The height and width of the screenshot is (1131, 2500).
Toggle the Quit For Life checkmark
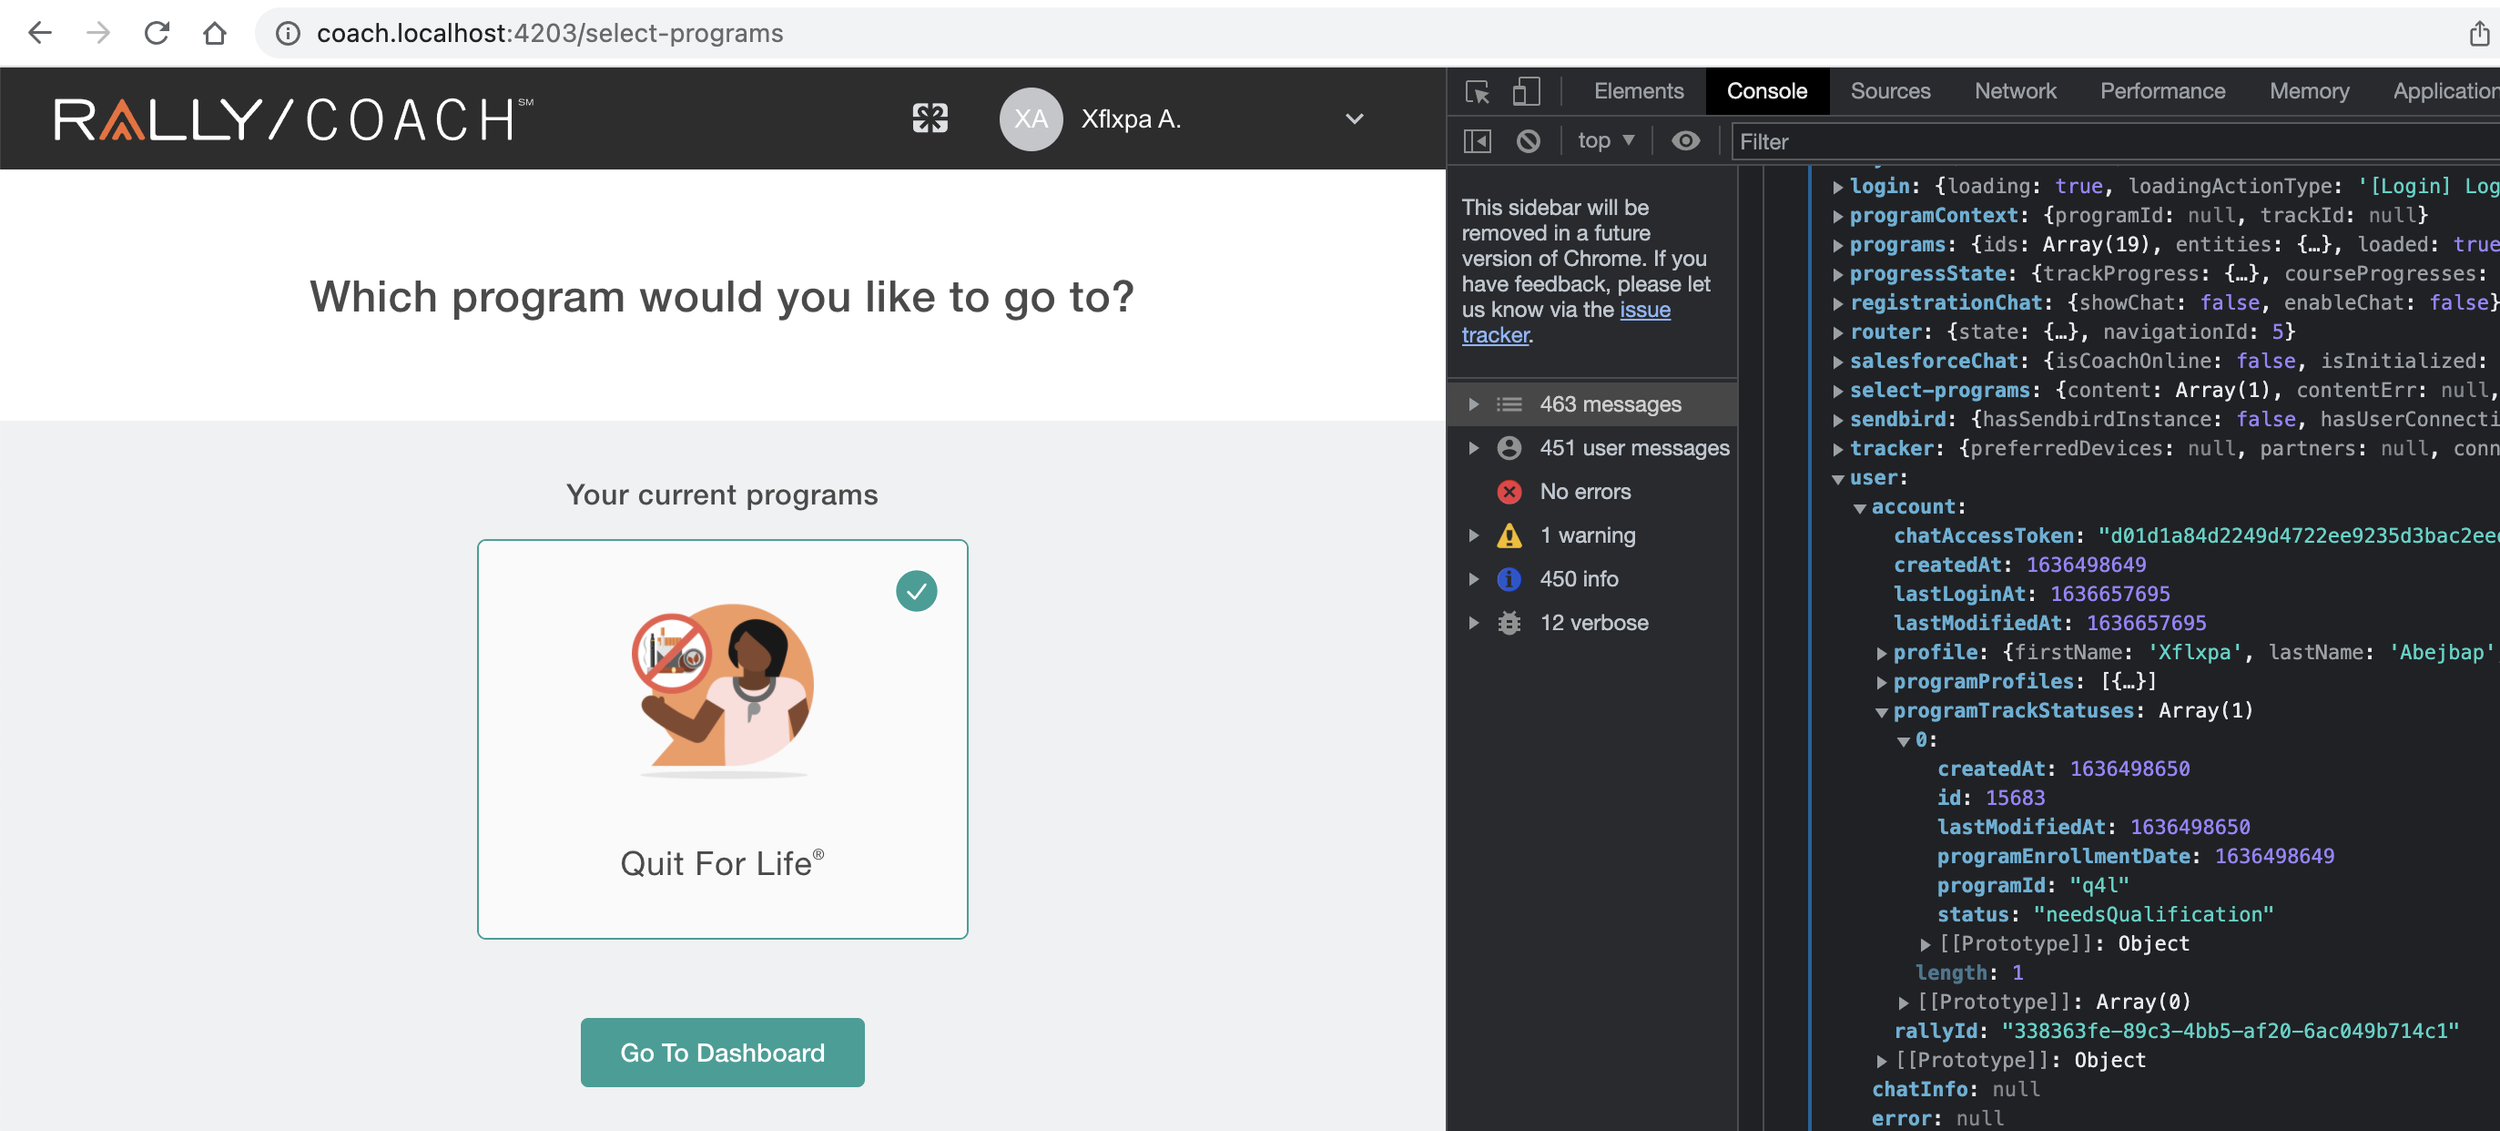click(916, 591)
